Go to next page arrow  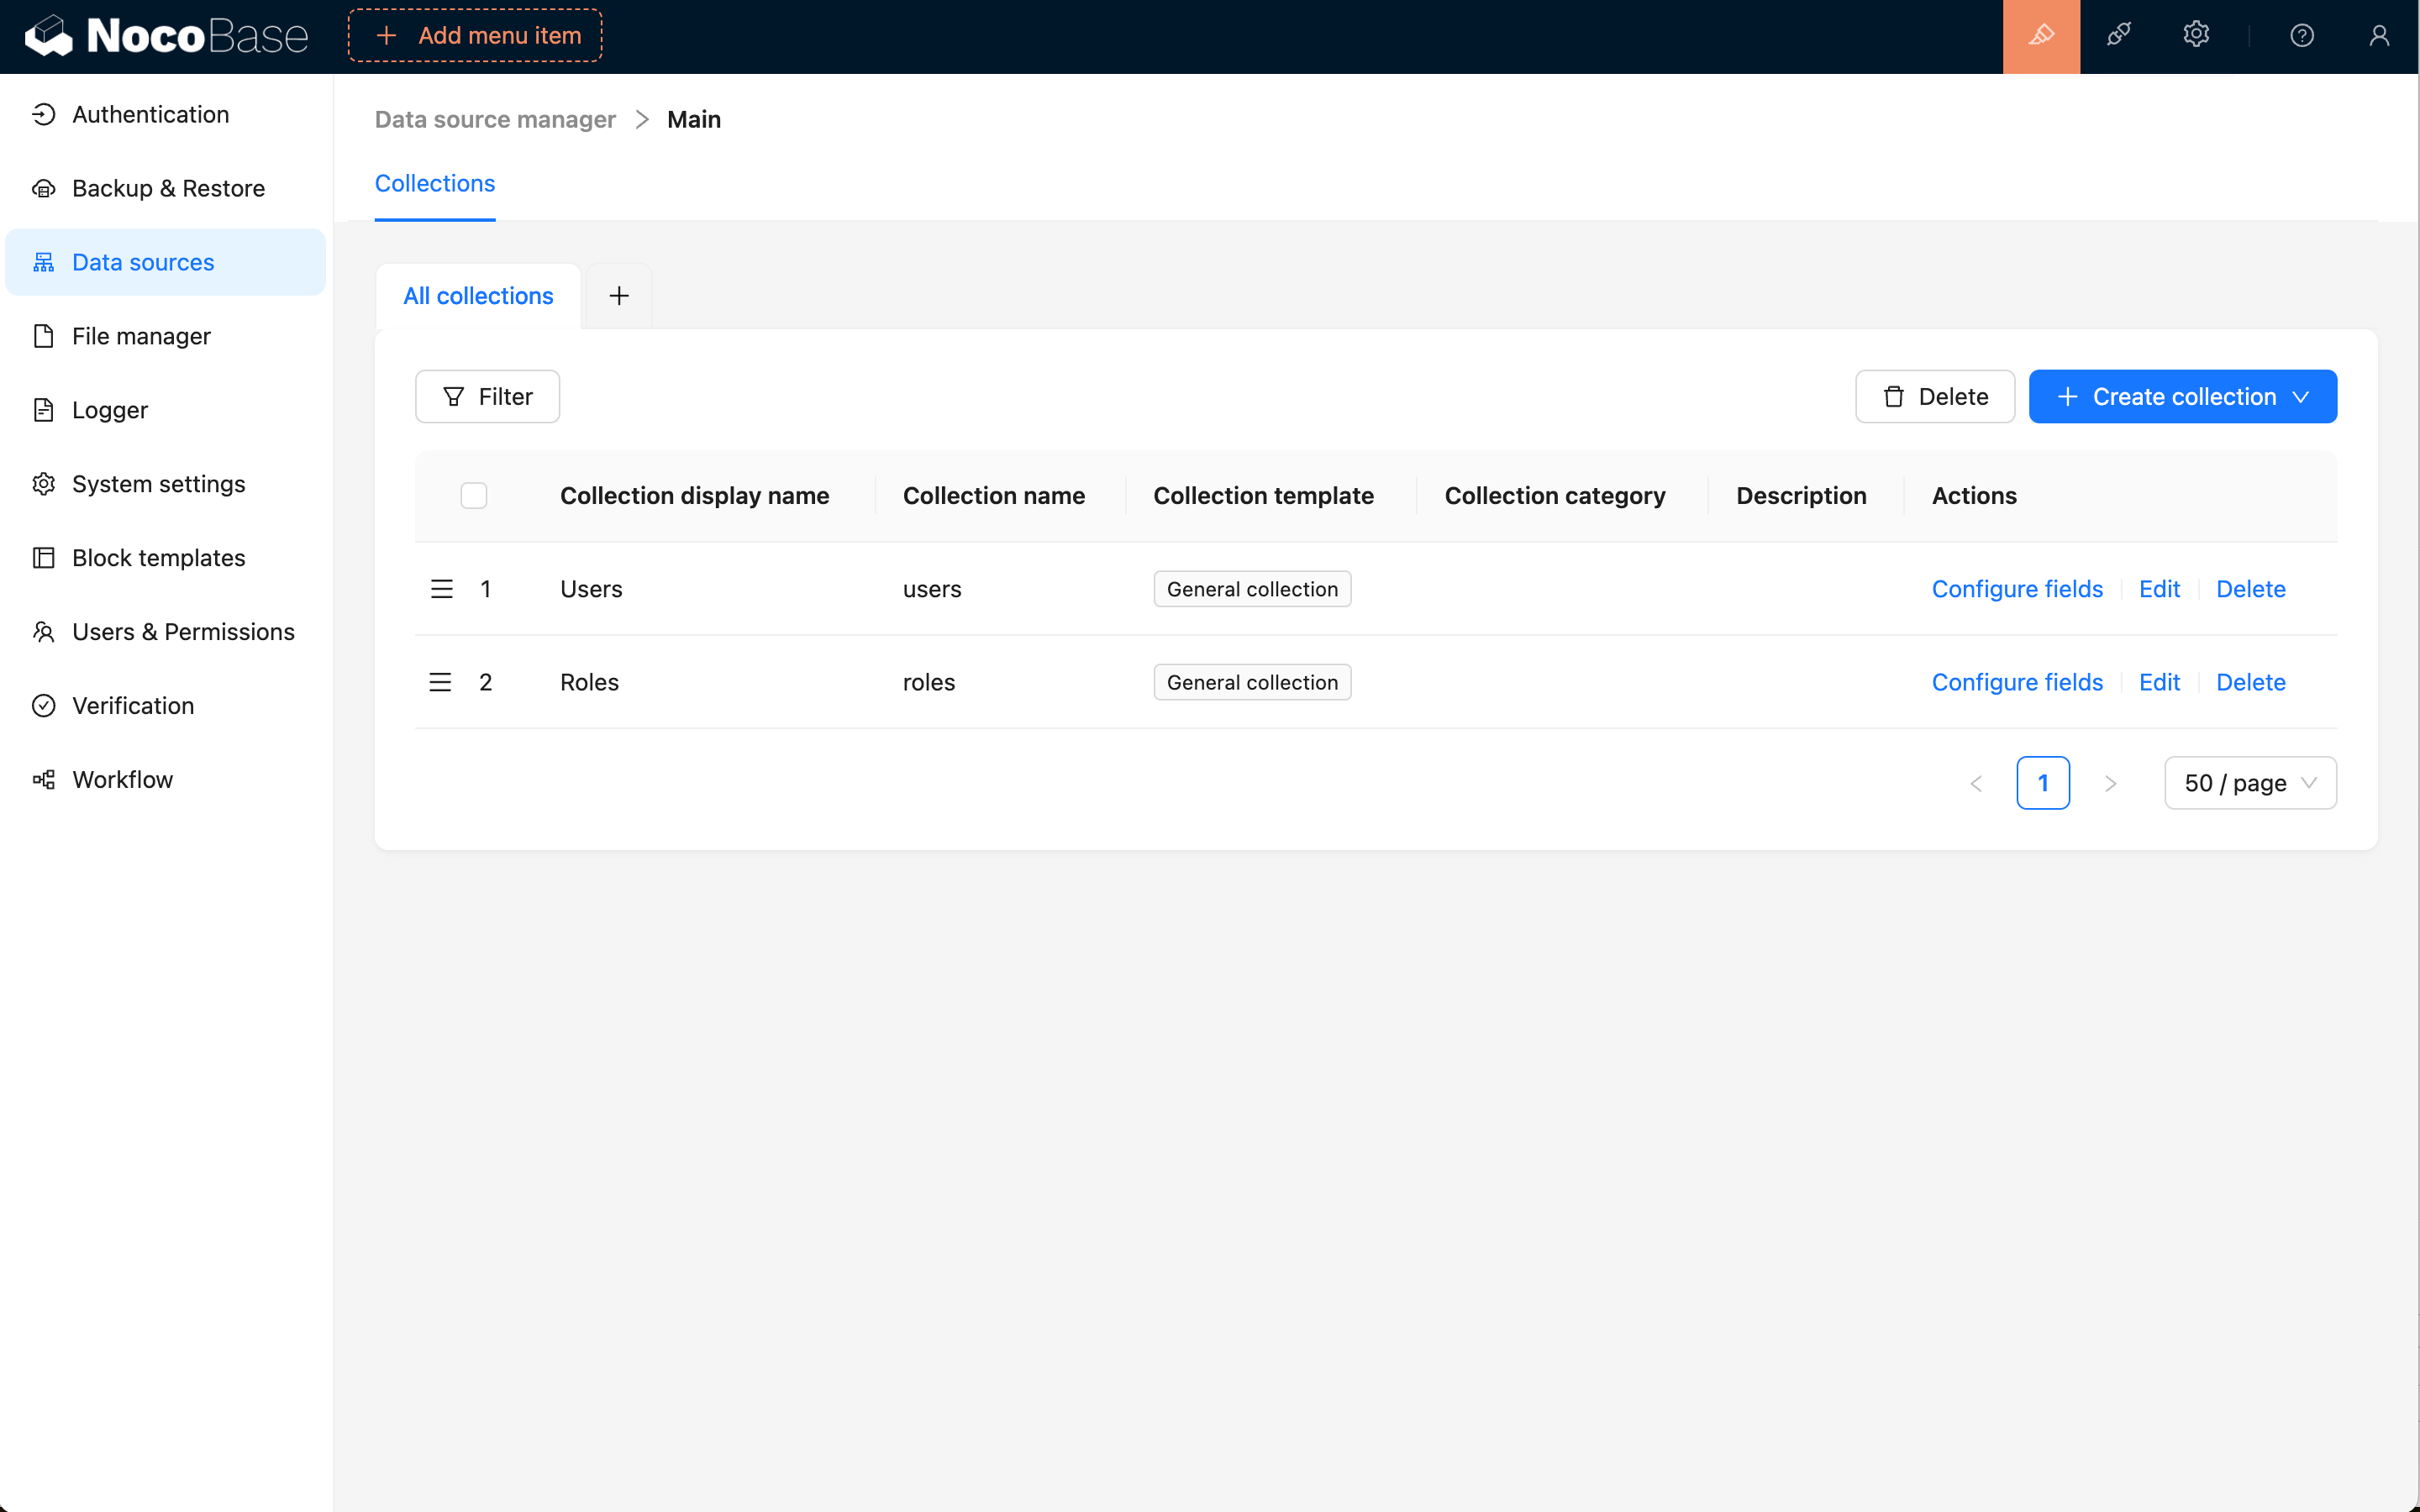click(x=2110, y=783)
